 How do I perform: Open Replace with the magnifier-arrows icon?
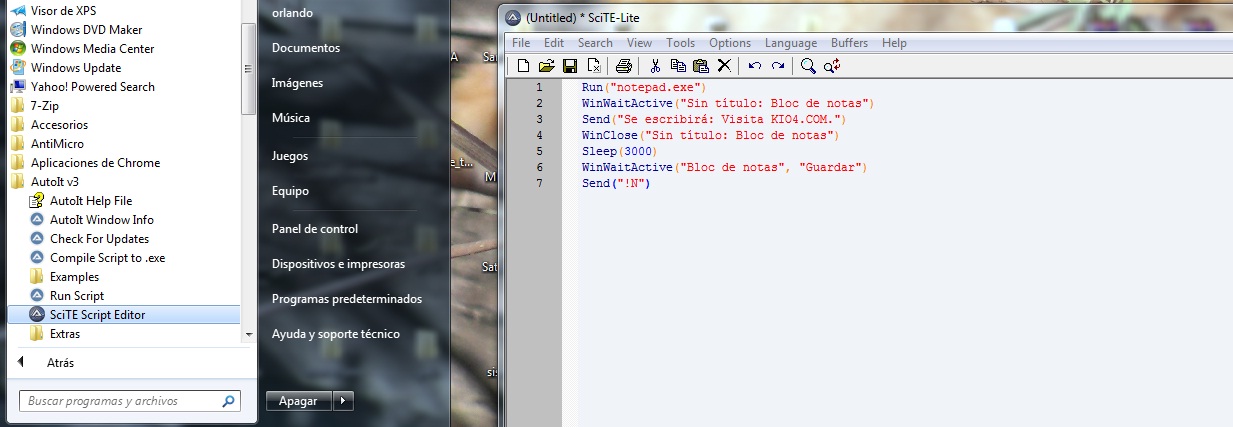[832, 66]
